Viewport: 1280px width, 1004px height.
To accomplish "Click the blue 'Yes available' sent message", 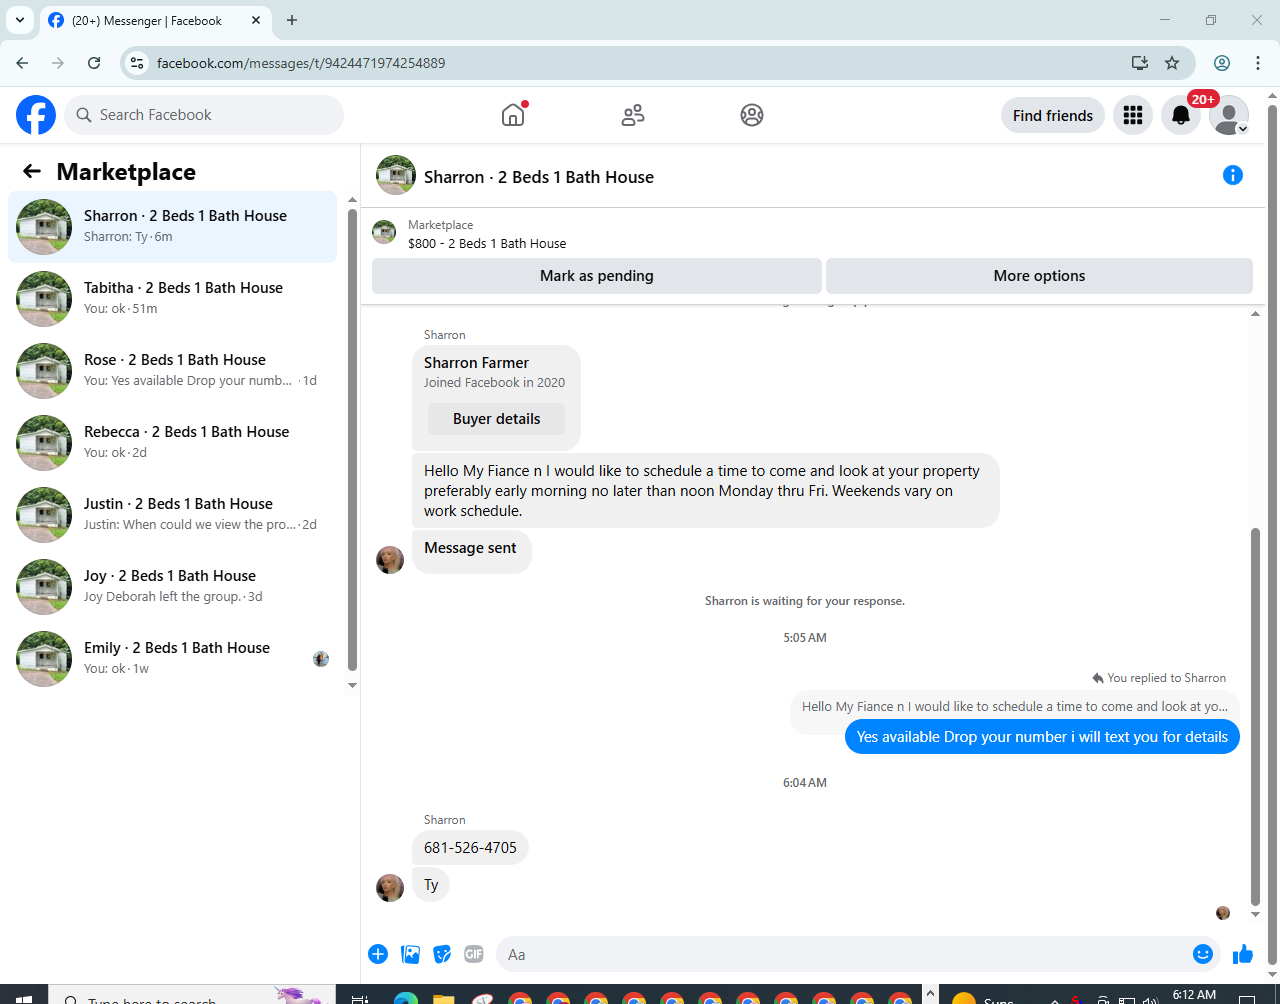I will pyautogui.click(x=1042, y=737).
